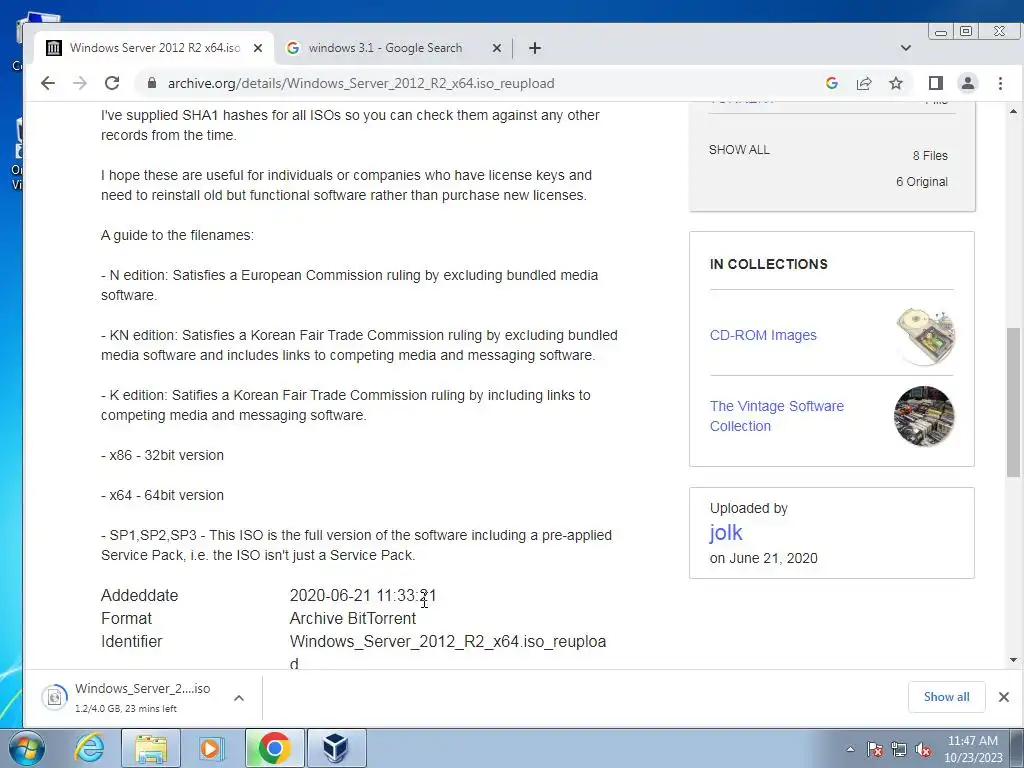Click the page scrollbar down arrow
The height and width of the screenshot is (768, 1024).
click(x=1013, y=660)
